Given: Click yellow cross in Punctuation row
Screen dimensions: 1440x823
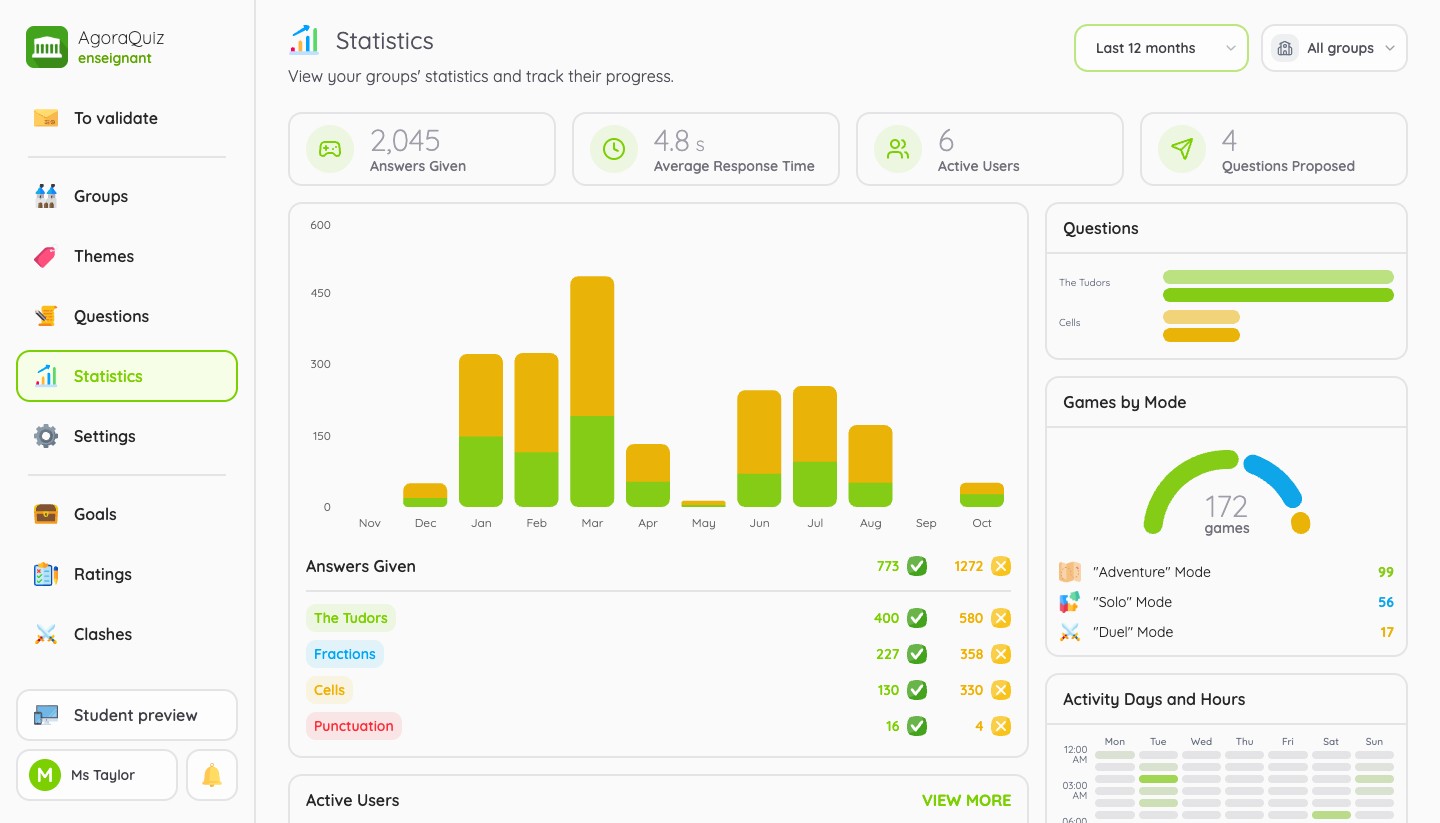Looking at the screenshot, I should click(1001, 726).
